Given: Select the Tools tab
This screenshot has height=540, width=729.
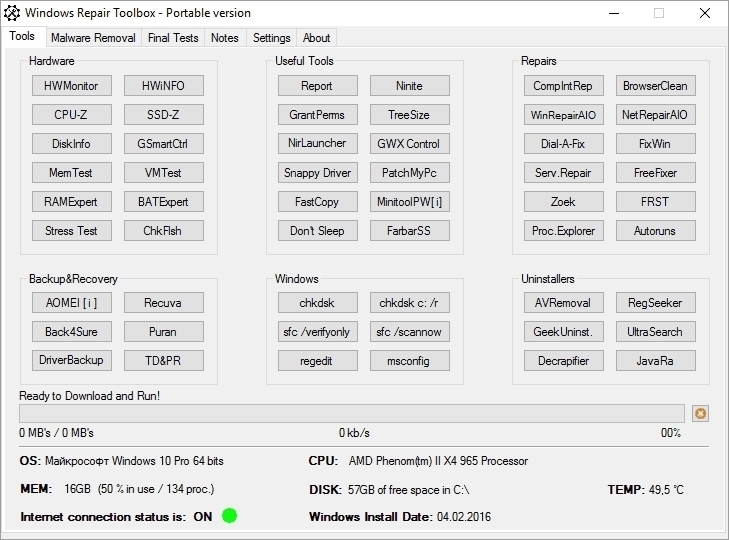Looking at the screenshot, I should point(22,36).
